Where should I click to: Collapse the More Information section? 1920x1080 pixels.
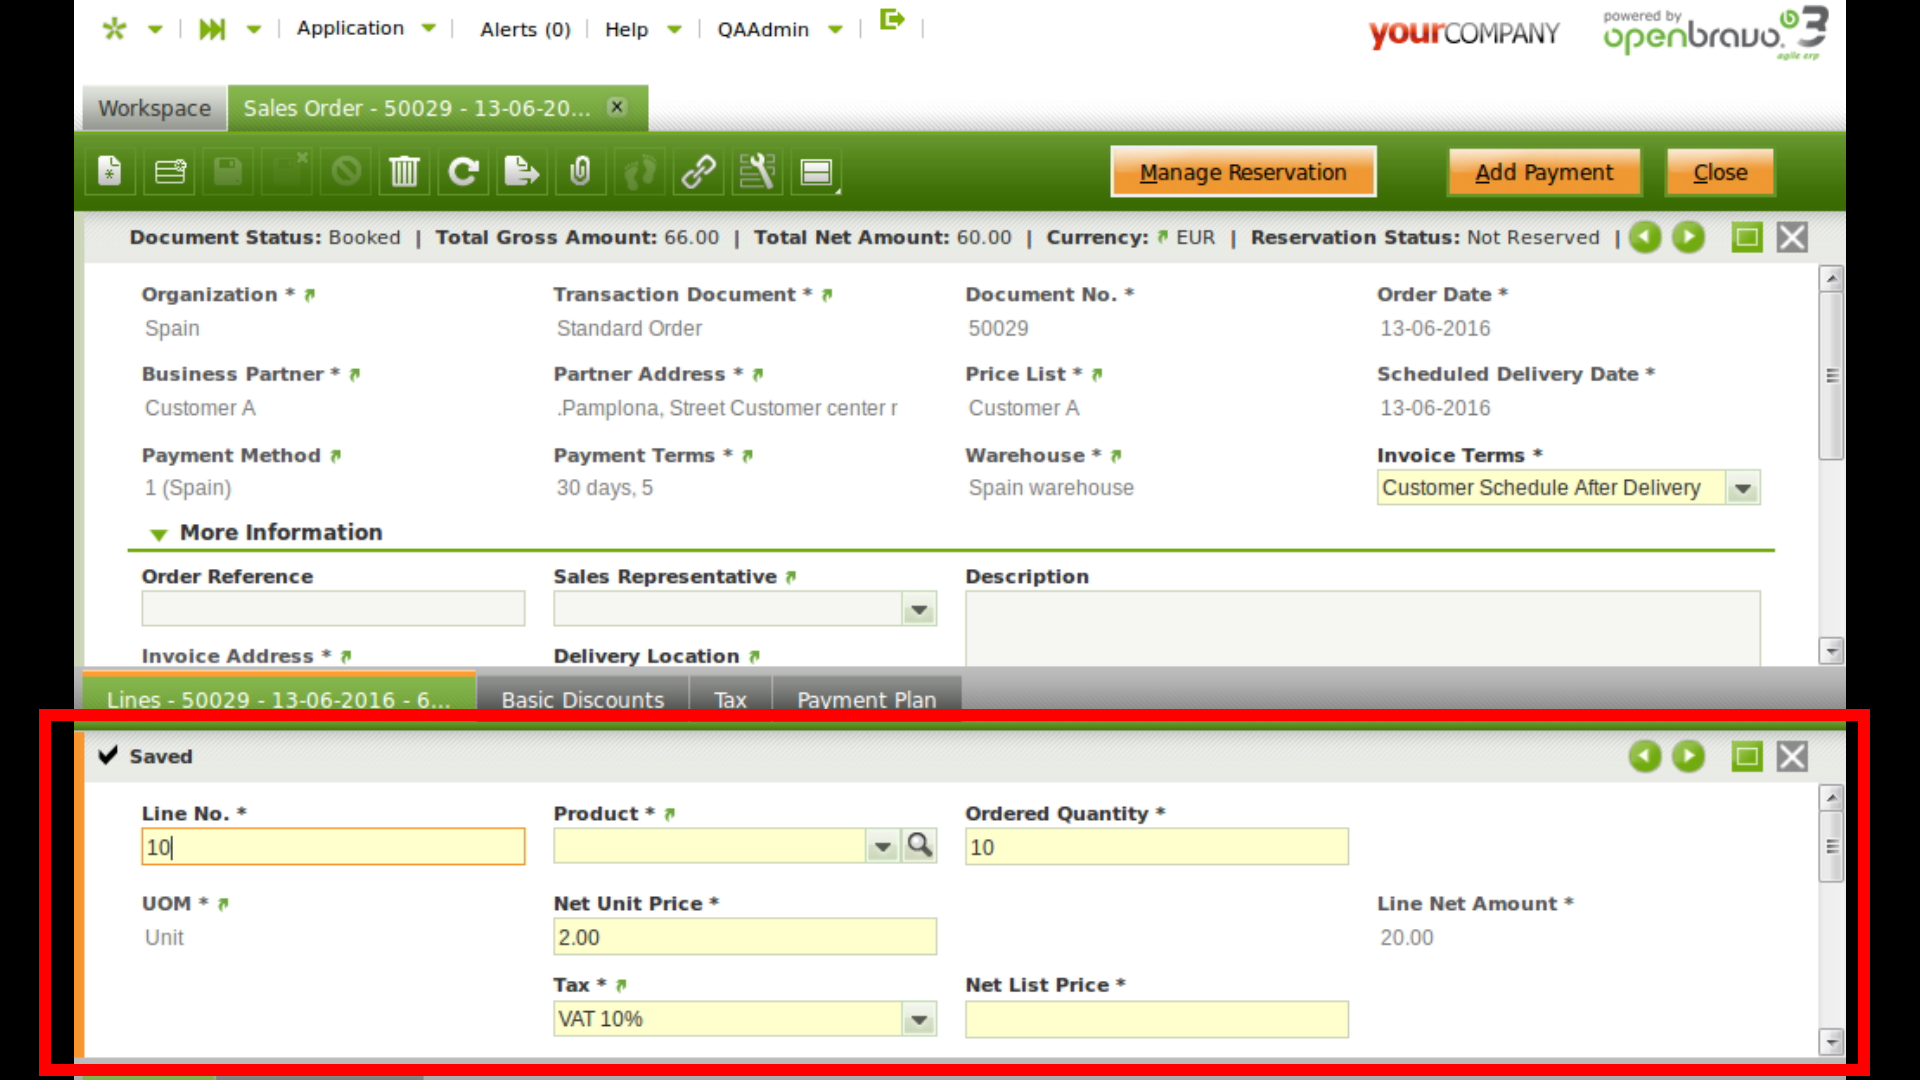(158, 534)
